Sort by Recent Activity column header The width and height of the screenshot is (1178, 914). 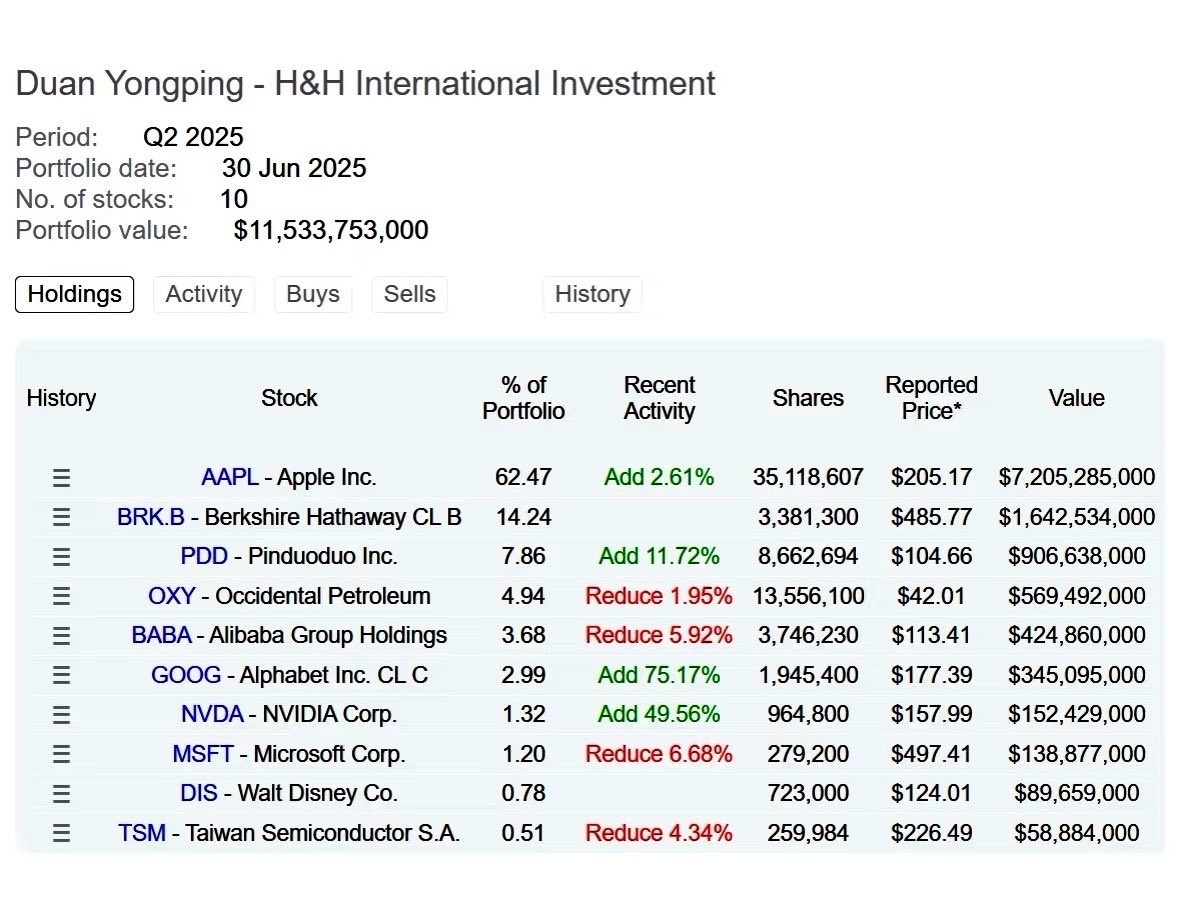(x=660, y=398)
